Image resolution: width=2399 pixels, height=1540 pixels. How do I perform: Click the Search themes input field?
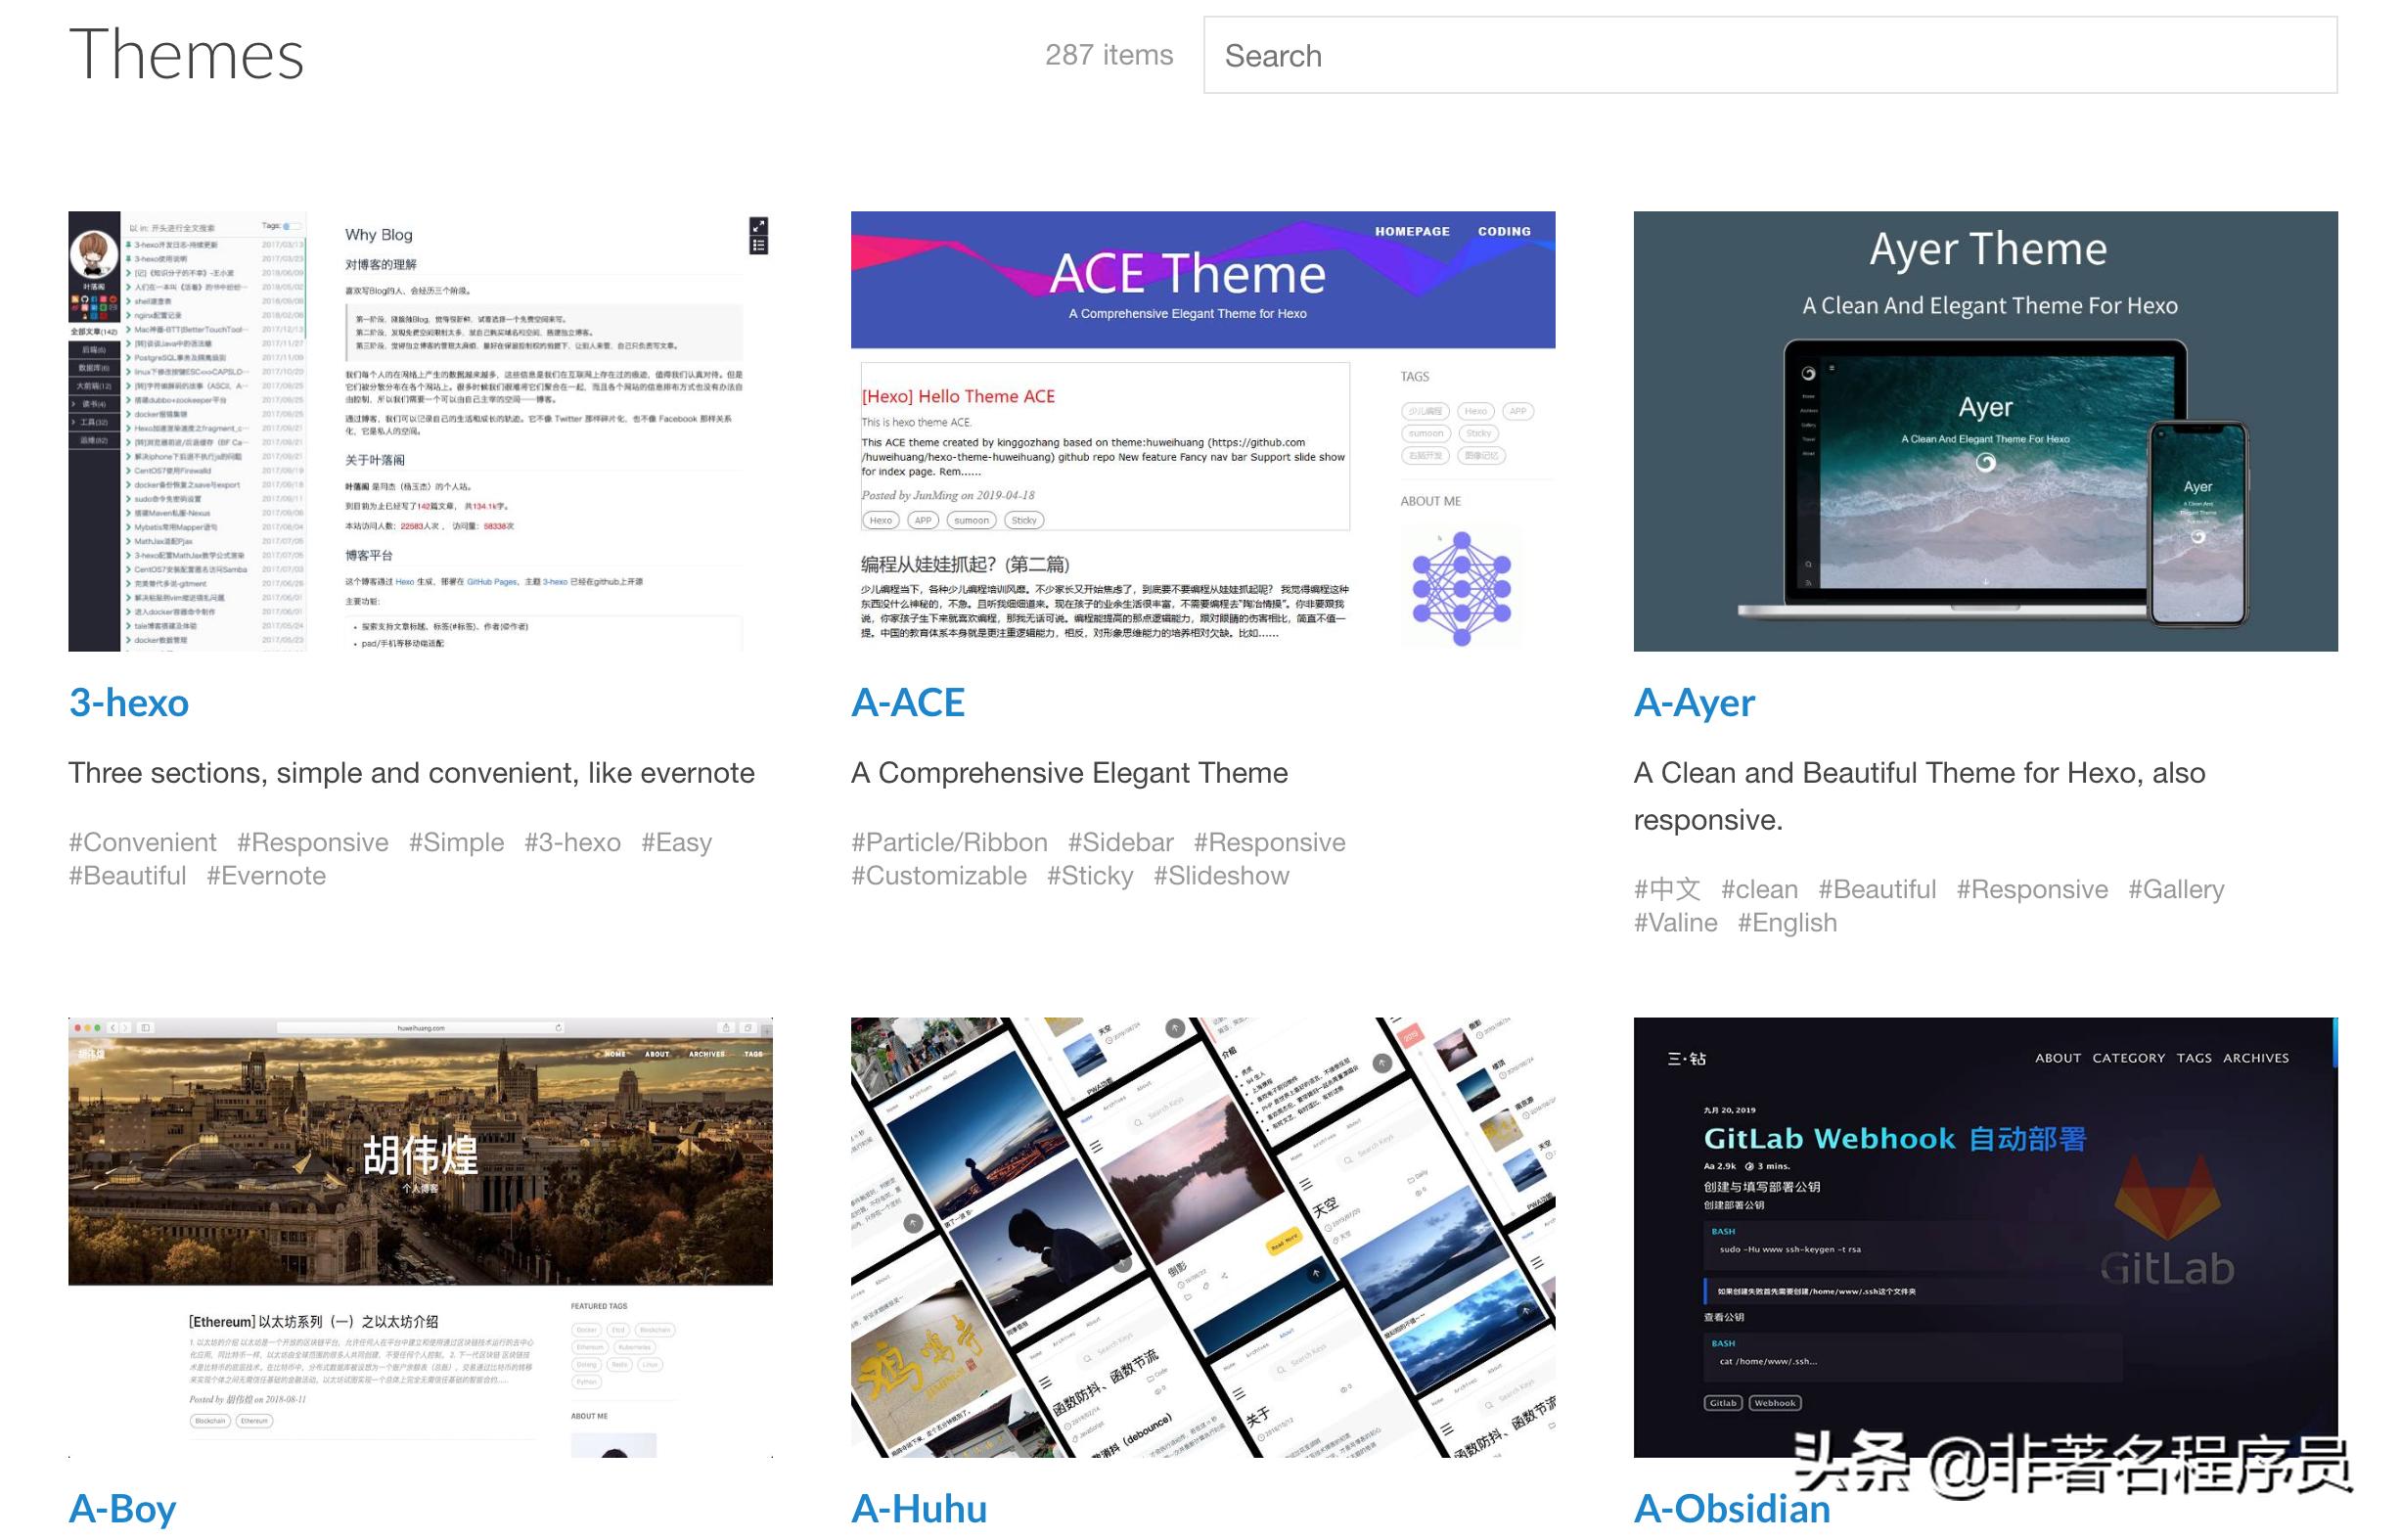click(x=1769, y=55)
